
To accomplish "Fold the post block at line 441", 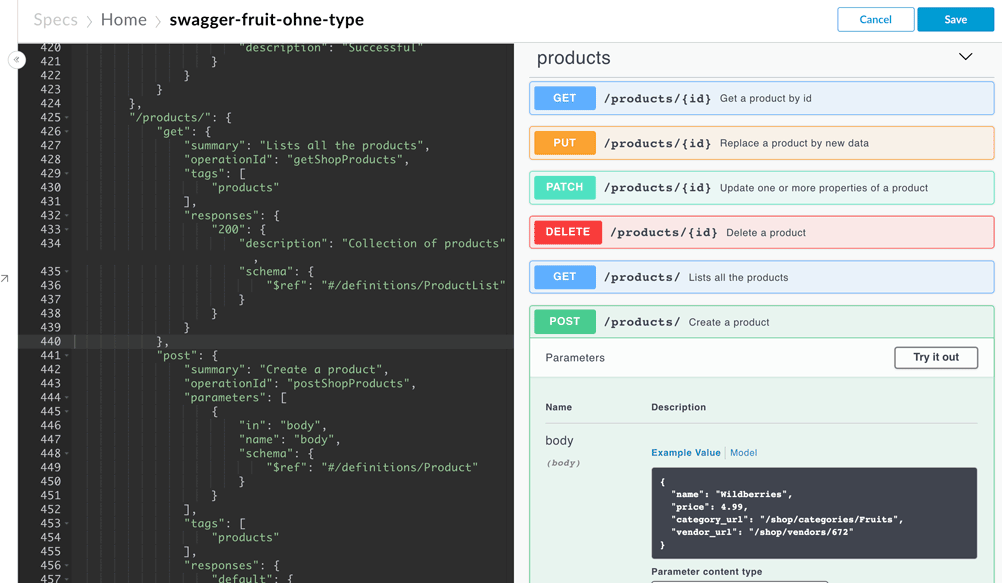I will click(x=66, y=355).
